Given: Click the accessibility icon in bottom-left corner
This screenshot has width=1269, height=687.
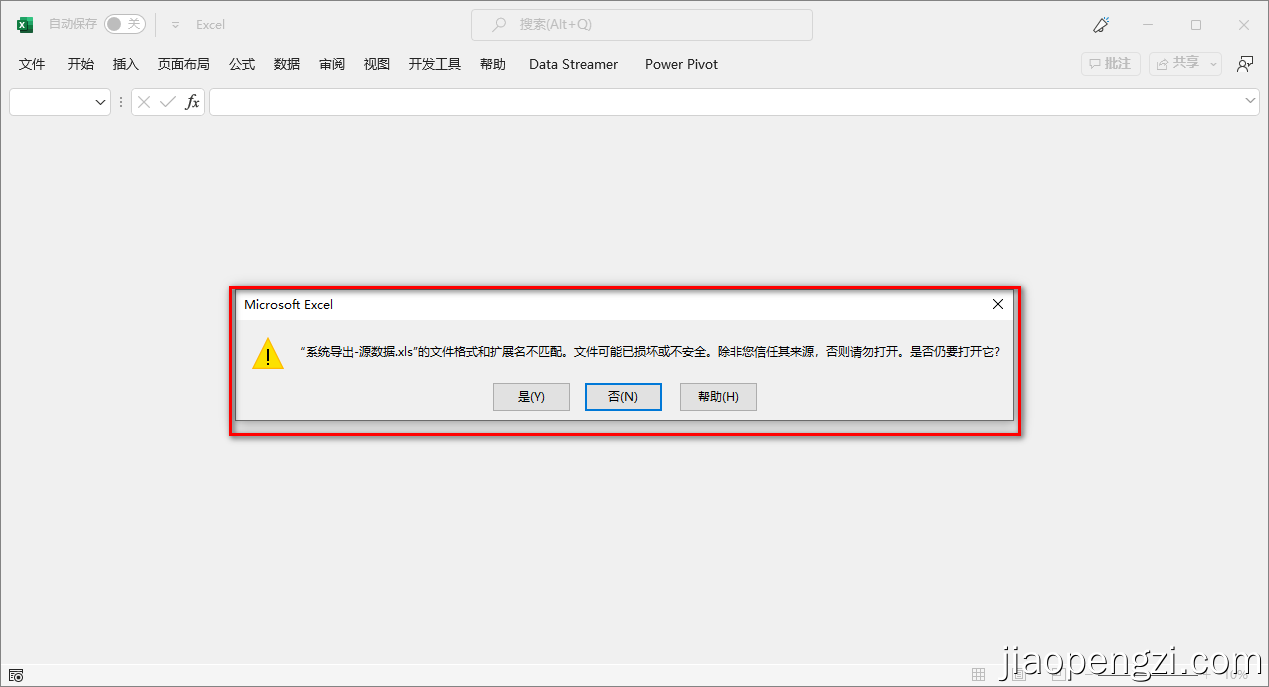Looking at the screenshot, I should click(x=15, y=675).
